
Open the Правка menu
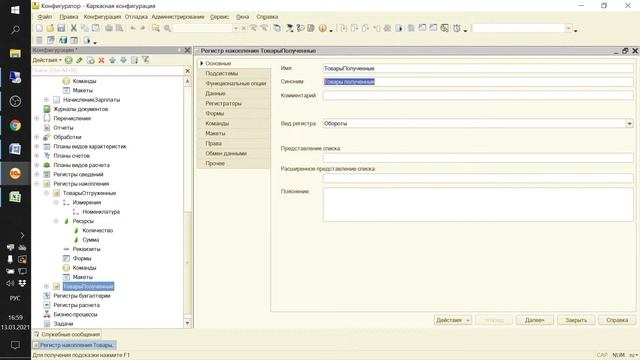pos(69,17)
